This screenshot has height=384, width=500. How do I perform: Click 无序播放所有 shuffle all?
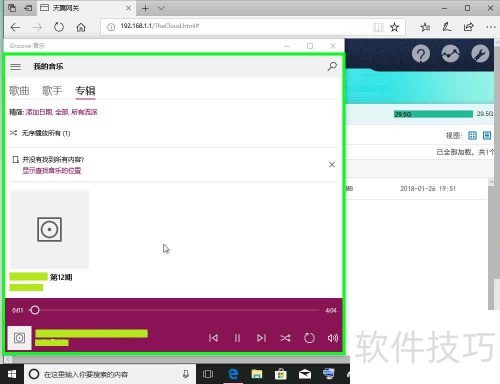(40, 133)
